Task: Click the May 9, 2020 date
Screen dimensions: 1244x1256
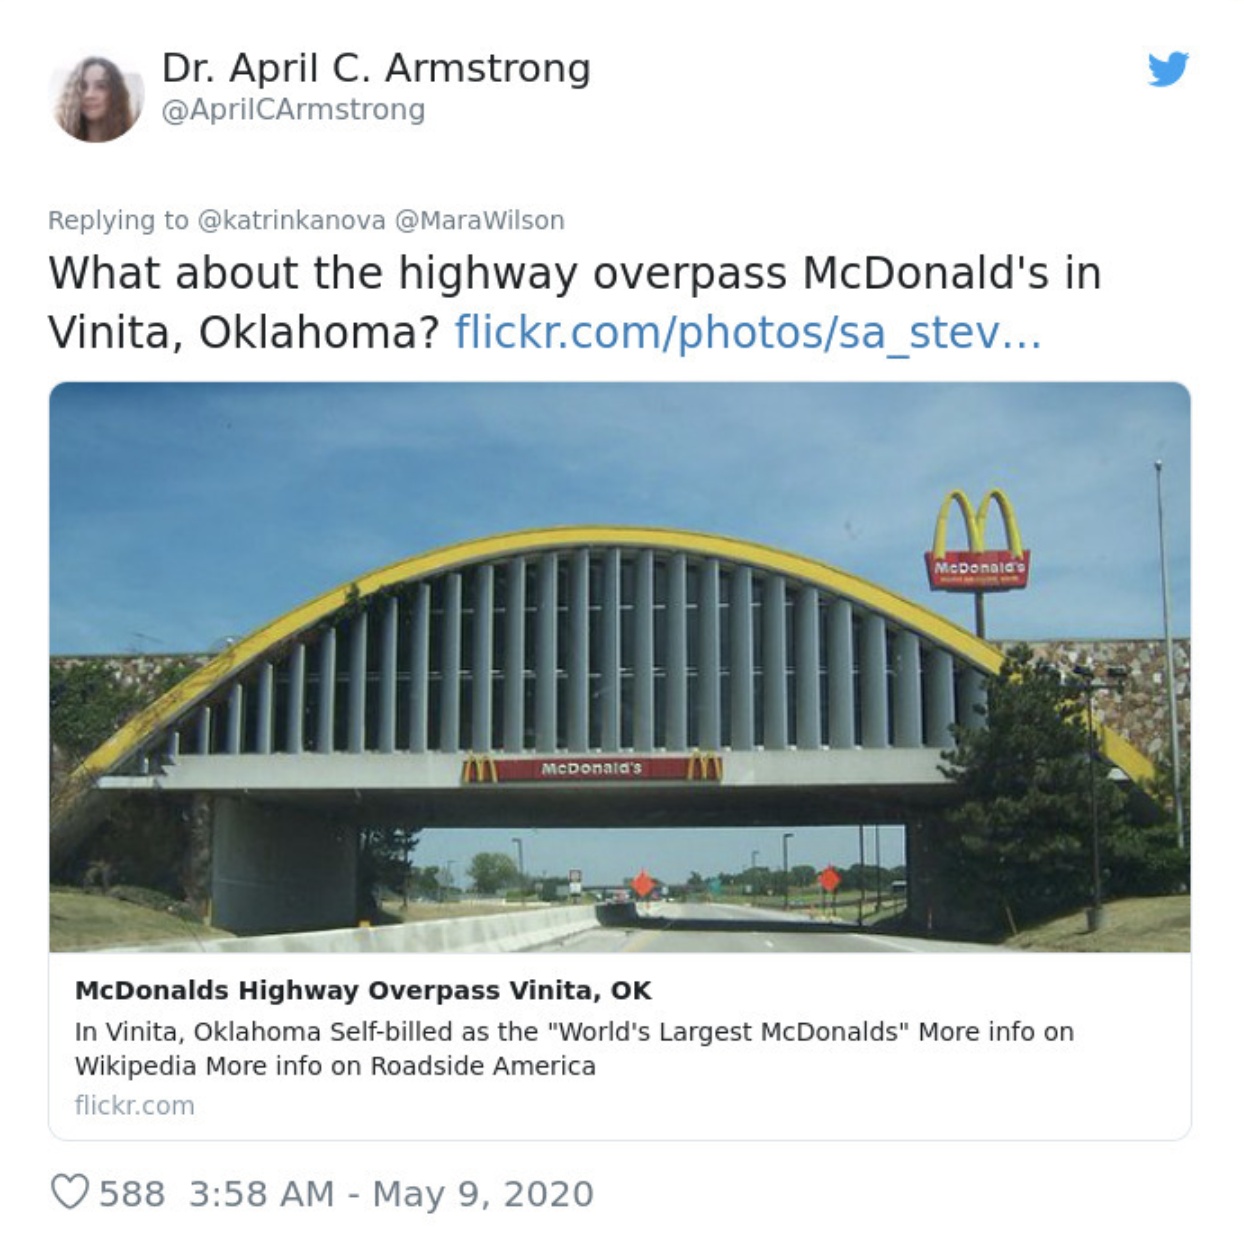Action: [483, 1193]
